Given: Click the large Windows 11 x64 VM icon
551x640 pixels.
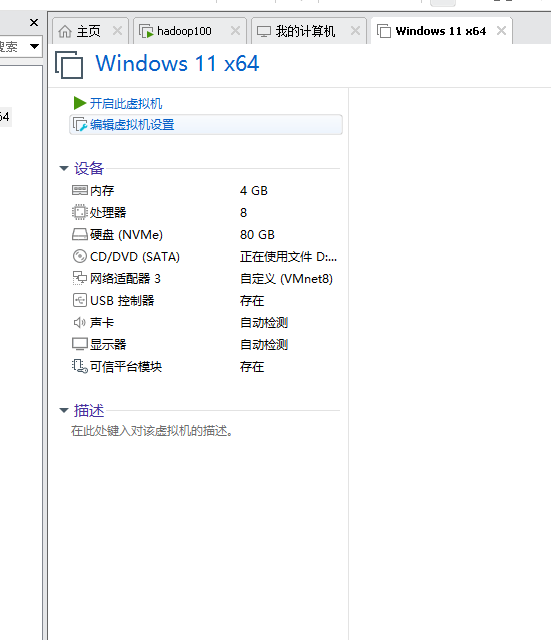Looking at the screenshot, I should [x=69, y=64].
